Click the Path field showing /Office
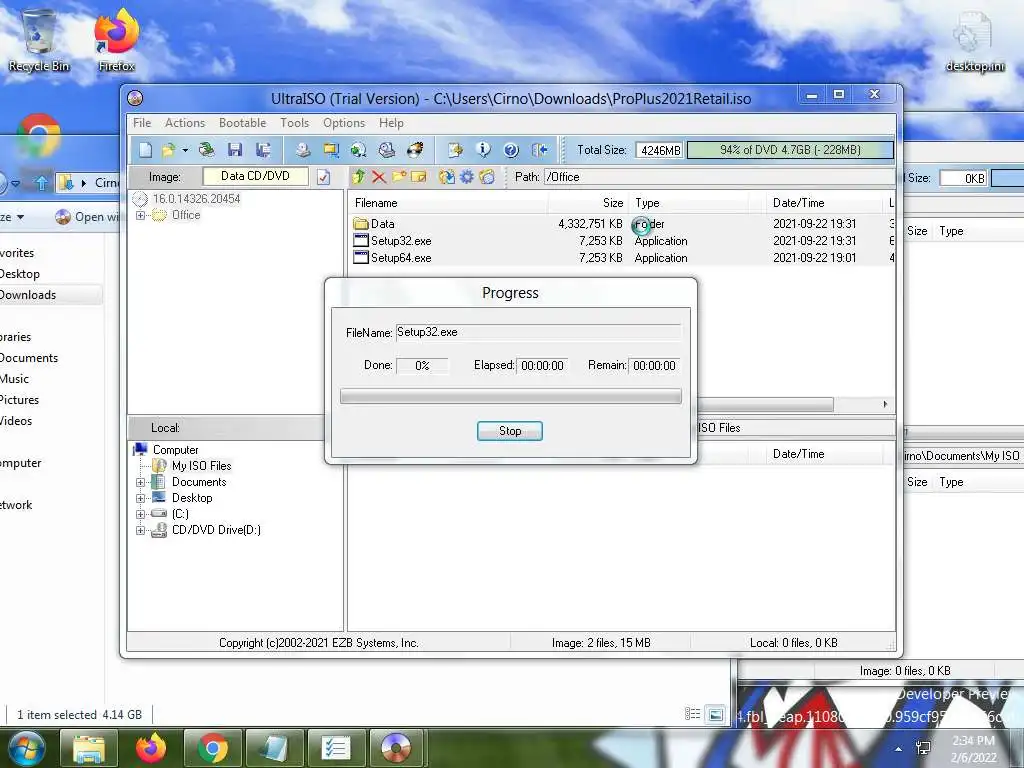This screenshot has width=1024, height=768. click(x=719, y=177)
